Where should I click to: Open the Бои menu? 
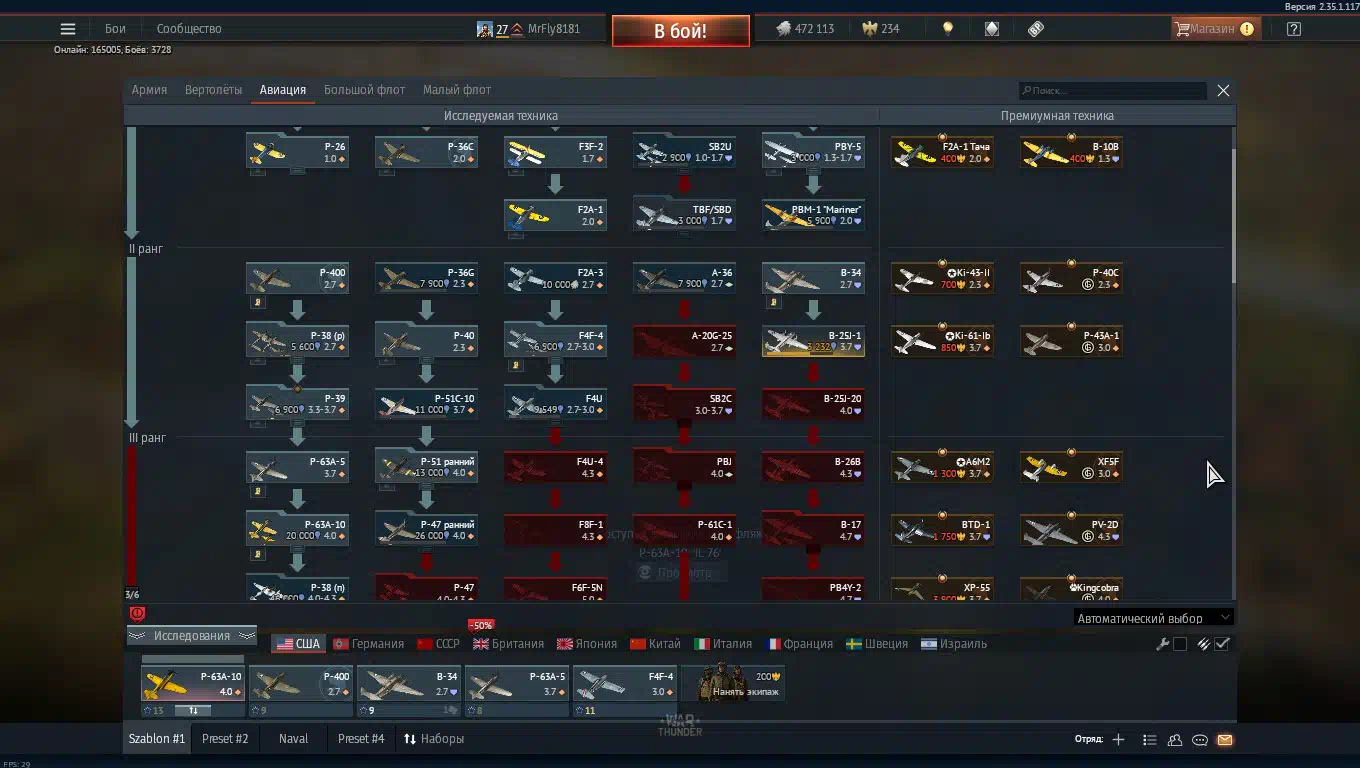click(x=115, y=29)
